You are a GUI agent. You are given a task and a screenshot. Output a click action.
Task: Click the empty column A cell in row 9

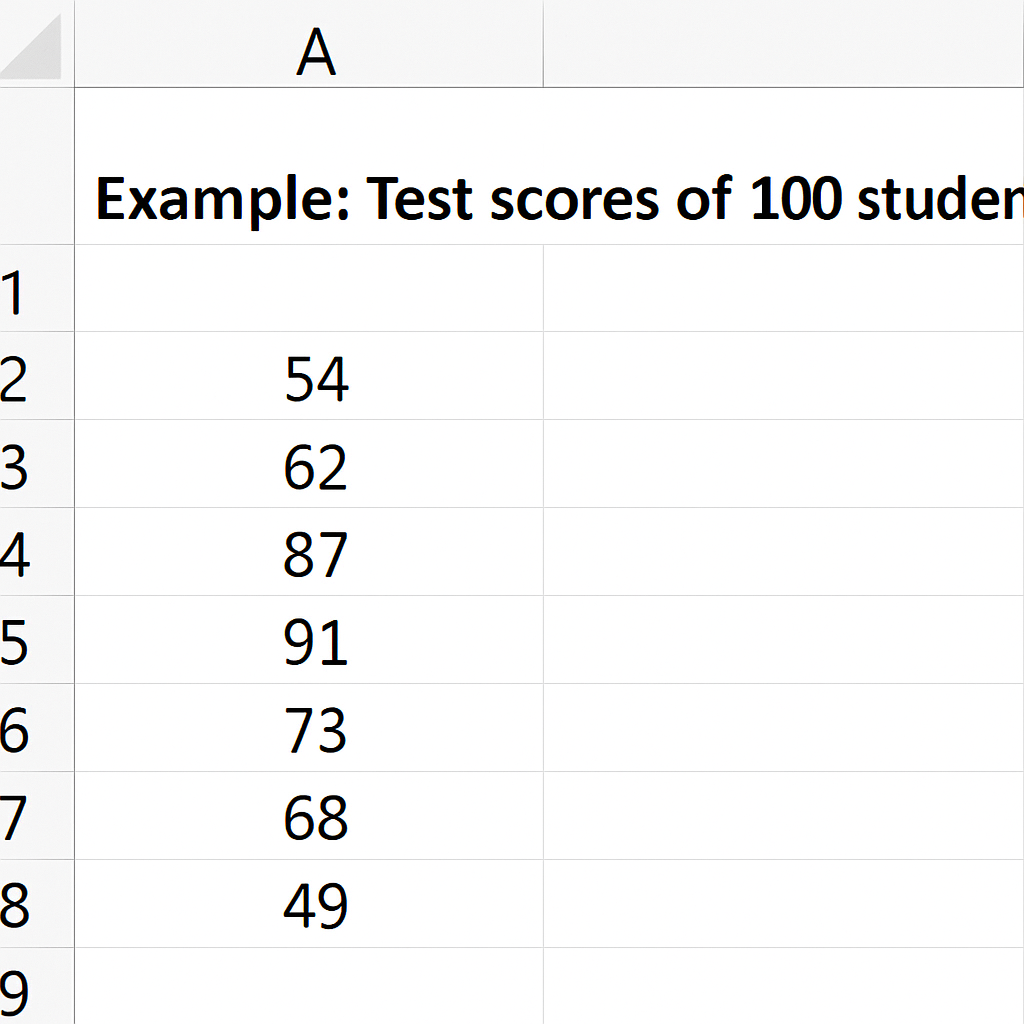pos(309,988)
